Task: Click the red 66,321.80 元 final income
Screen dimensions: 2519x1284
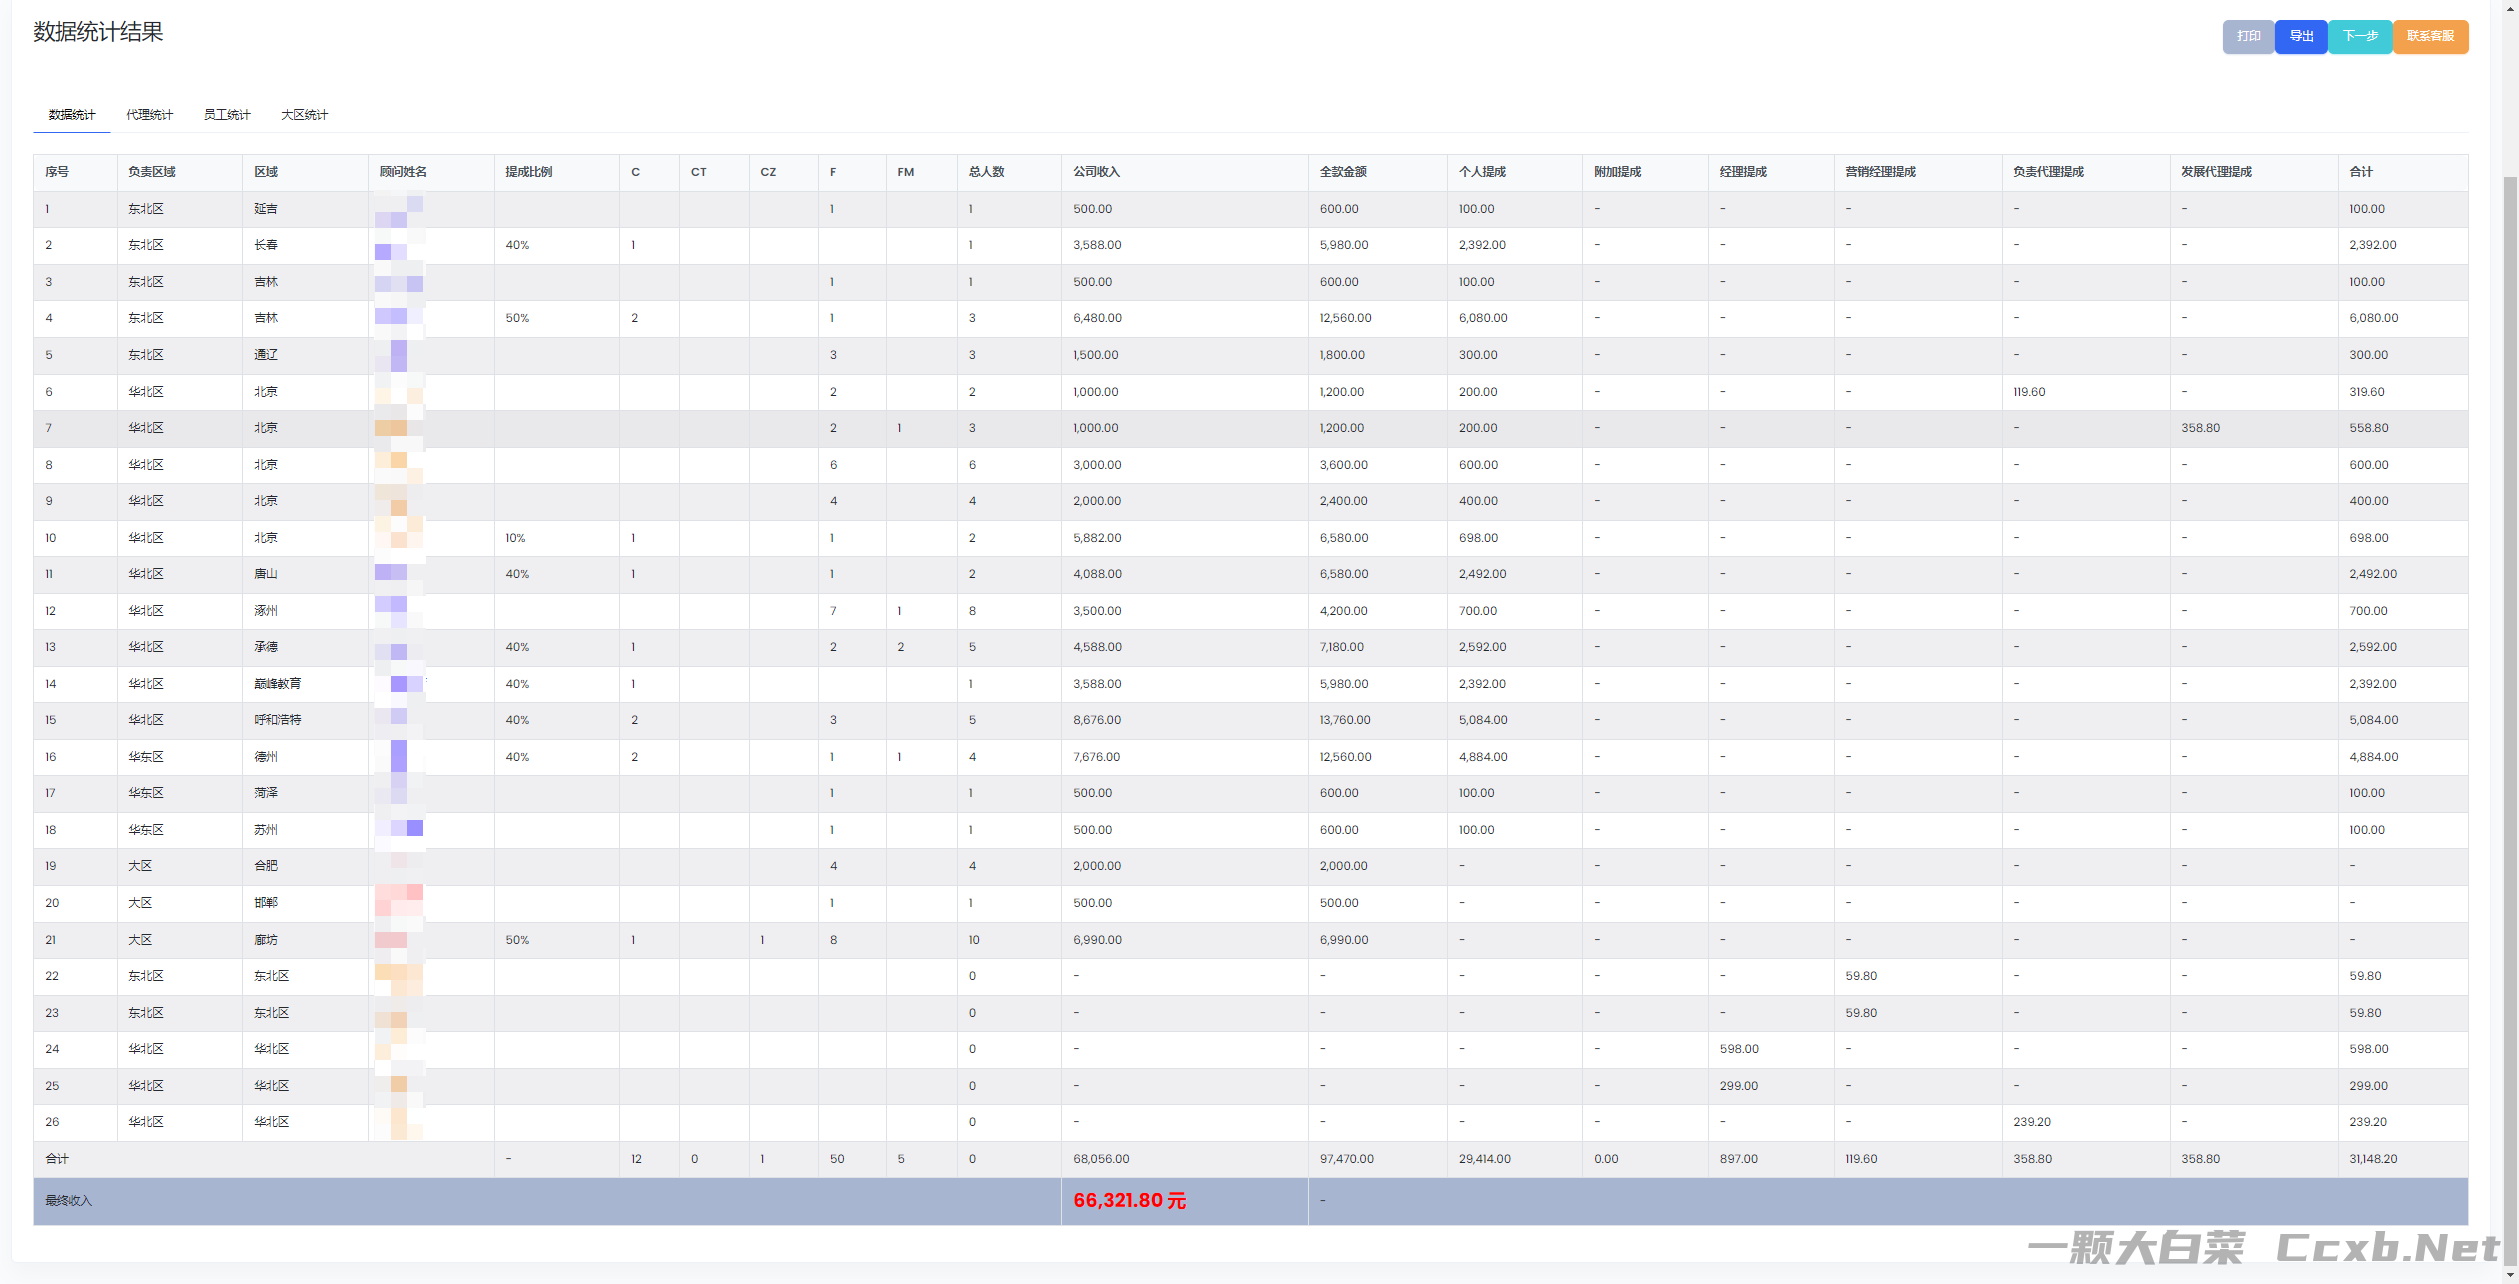Action: click(1129, 1200)
